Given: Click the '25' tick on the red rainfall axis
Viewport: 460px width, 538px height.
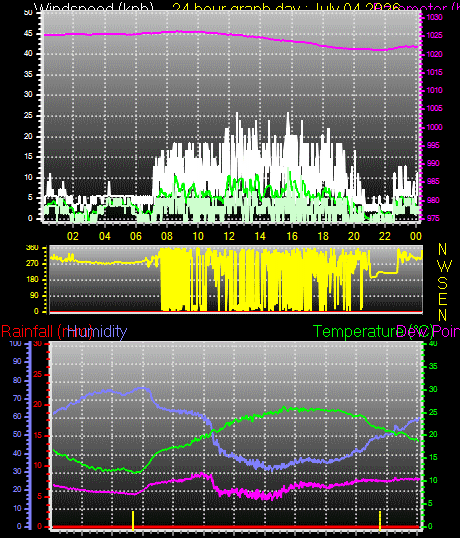Looking at the screenshot, I should click(38, 374).
